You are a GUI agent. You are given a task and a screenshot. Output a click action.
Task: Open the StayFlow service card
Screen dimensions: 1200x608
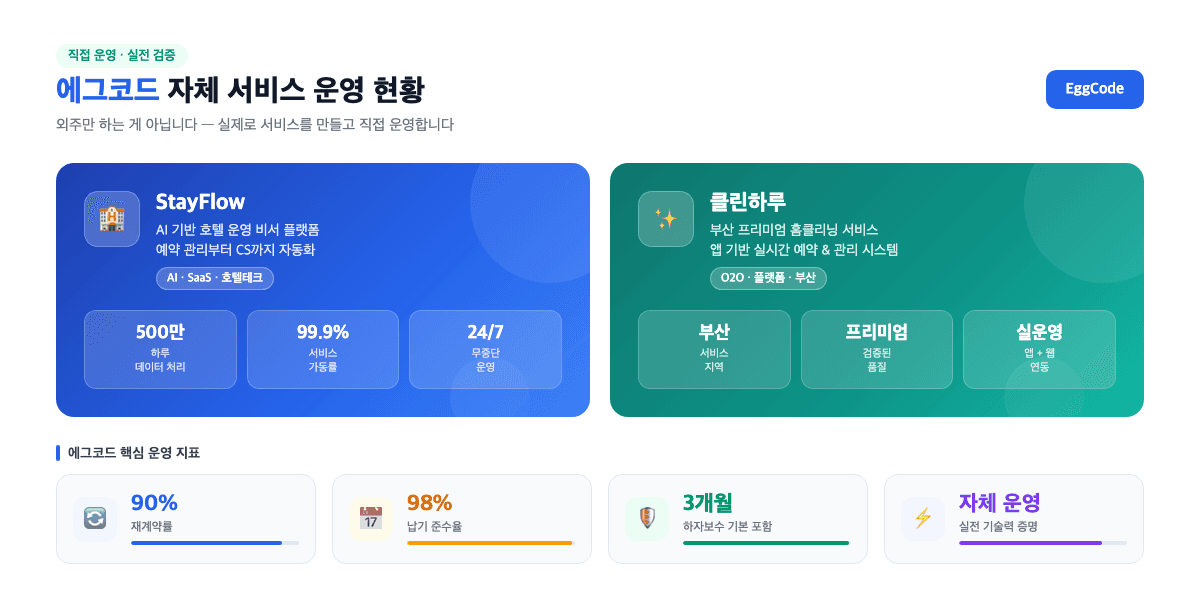pos(323,290)
